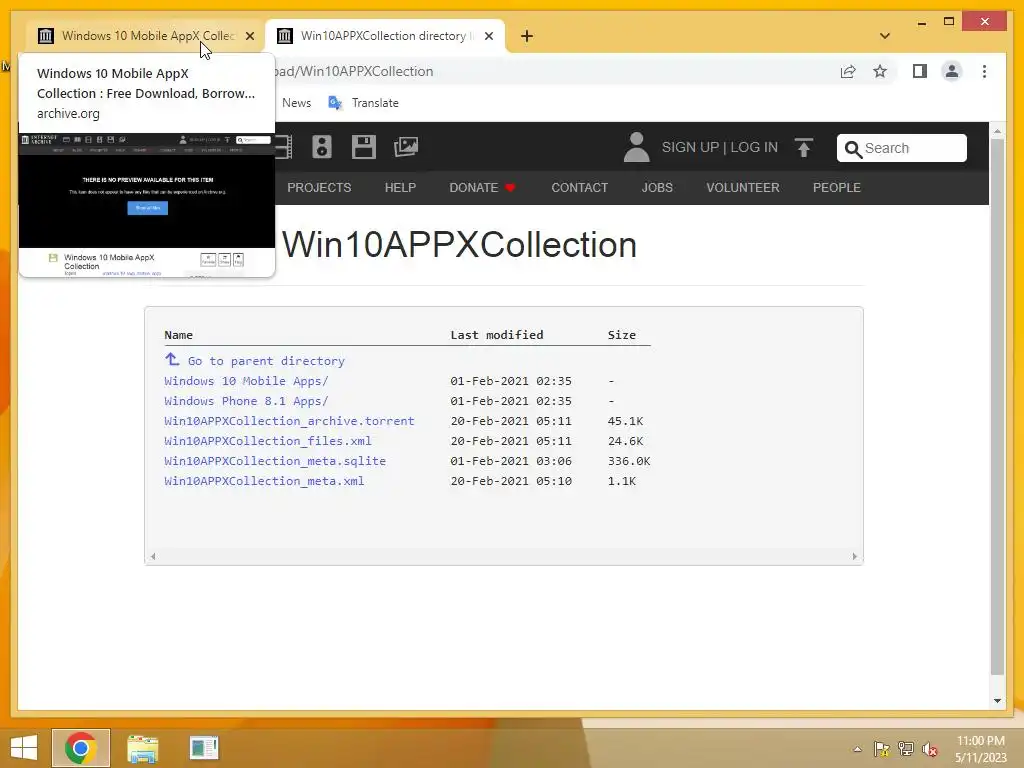
Task: Click the parent directory up-arrow icon
Action: pos(172,359)
